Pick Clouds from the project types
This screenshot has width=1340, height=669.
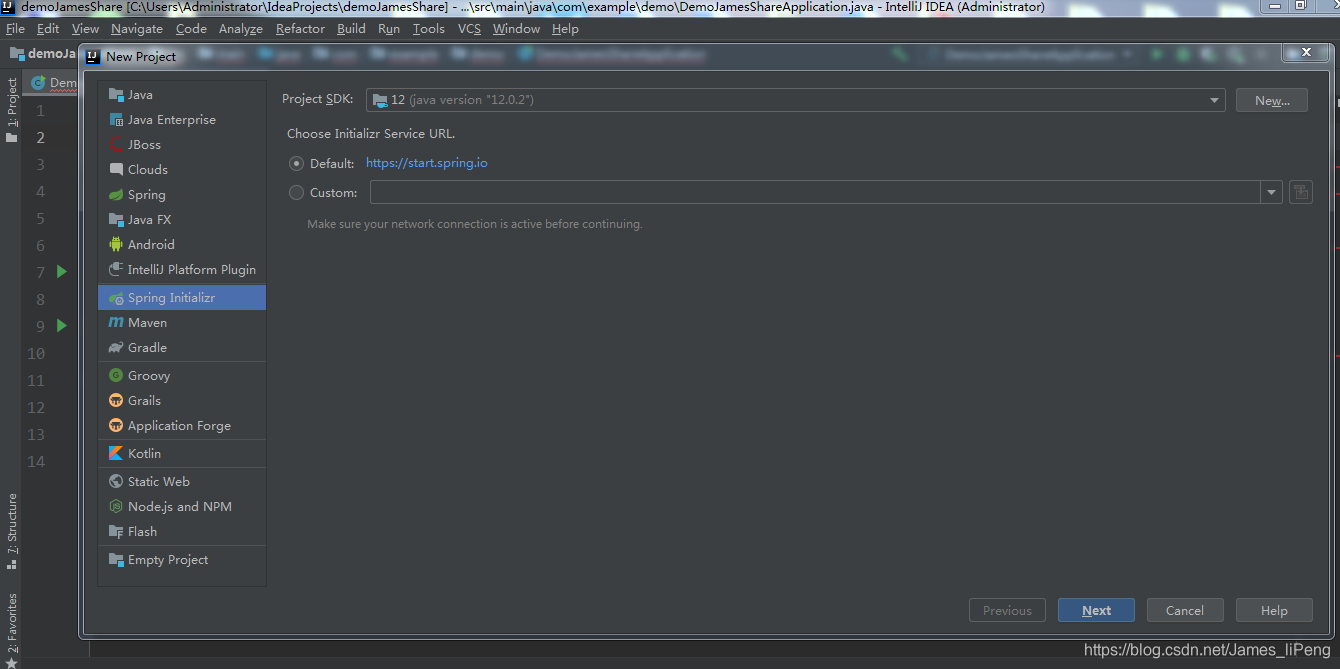182,170
